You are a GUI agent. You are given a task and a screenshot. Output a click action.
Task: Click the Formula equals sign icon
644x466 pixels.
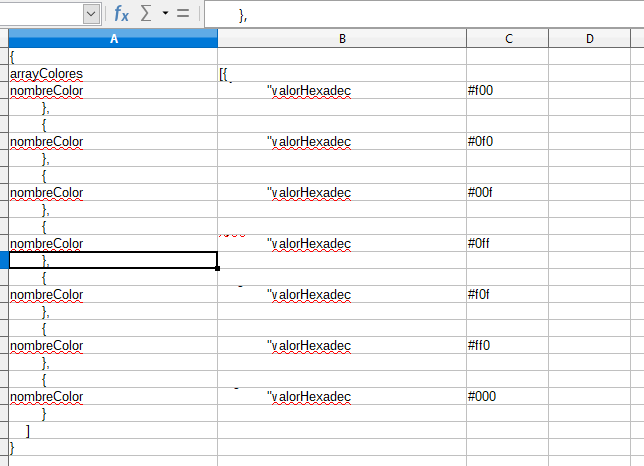tap(182, 14)
